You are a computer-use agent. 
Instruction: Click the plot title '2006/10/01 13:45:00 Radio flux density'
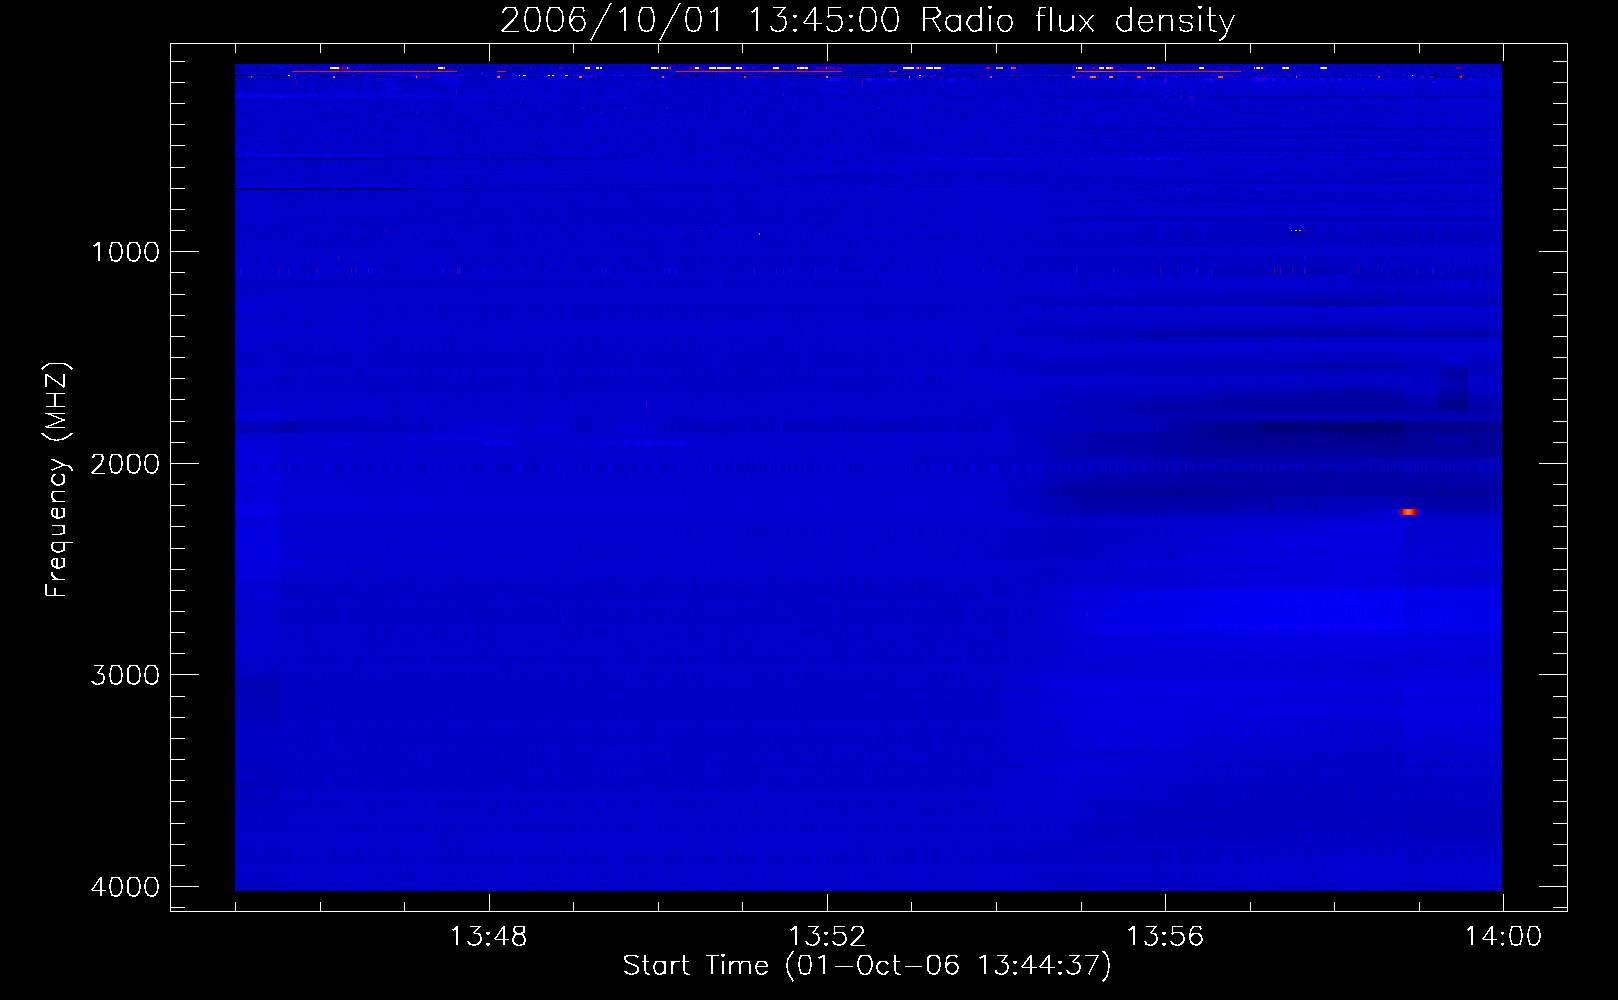867,20
